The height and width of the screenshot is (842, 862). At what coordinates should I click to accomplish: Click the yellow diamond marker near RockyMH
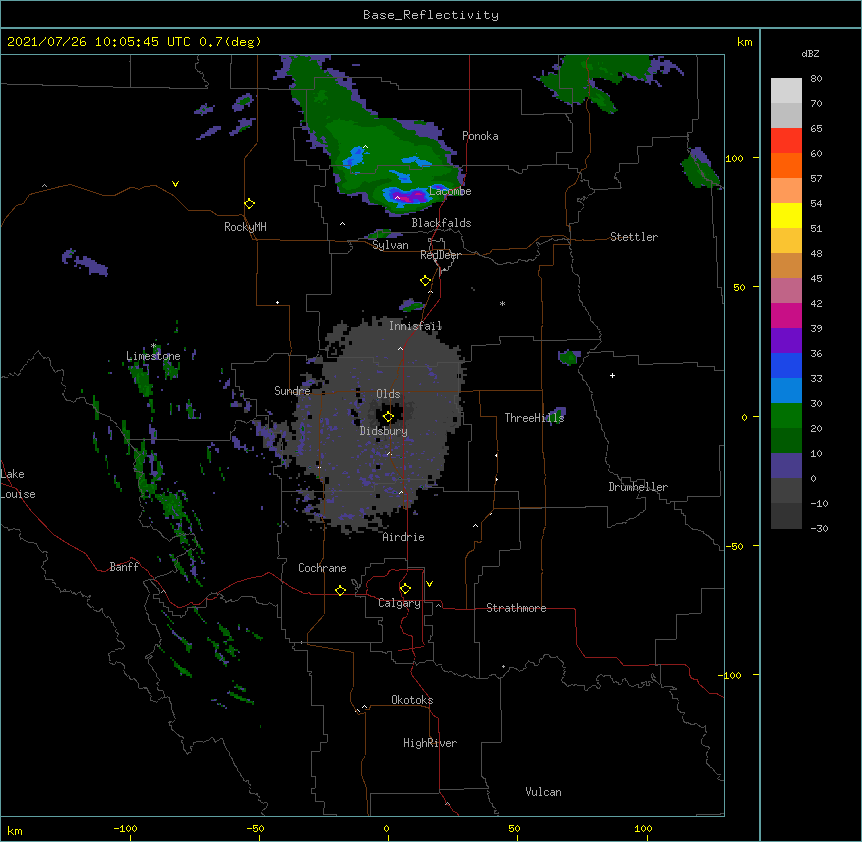click(249, 203)
